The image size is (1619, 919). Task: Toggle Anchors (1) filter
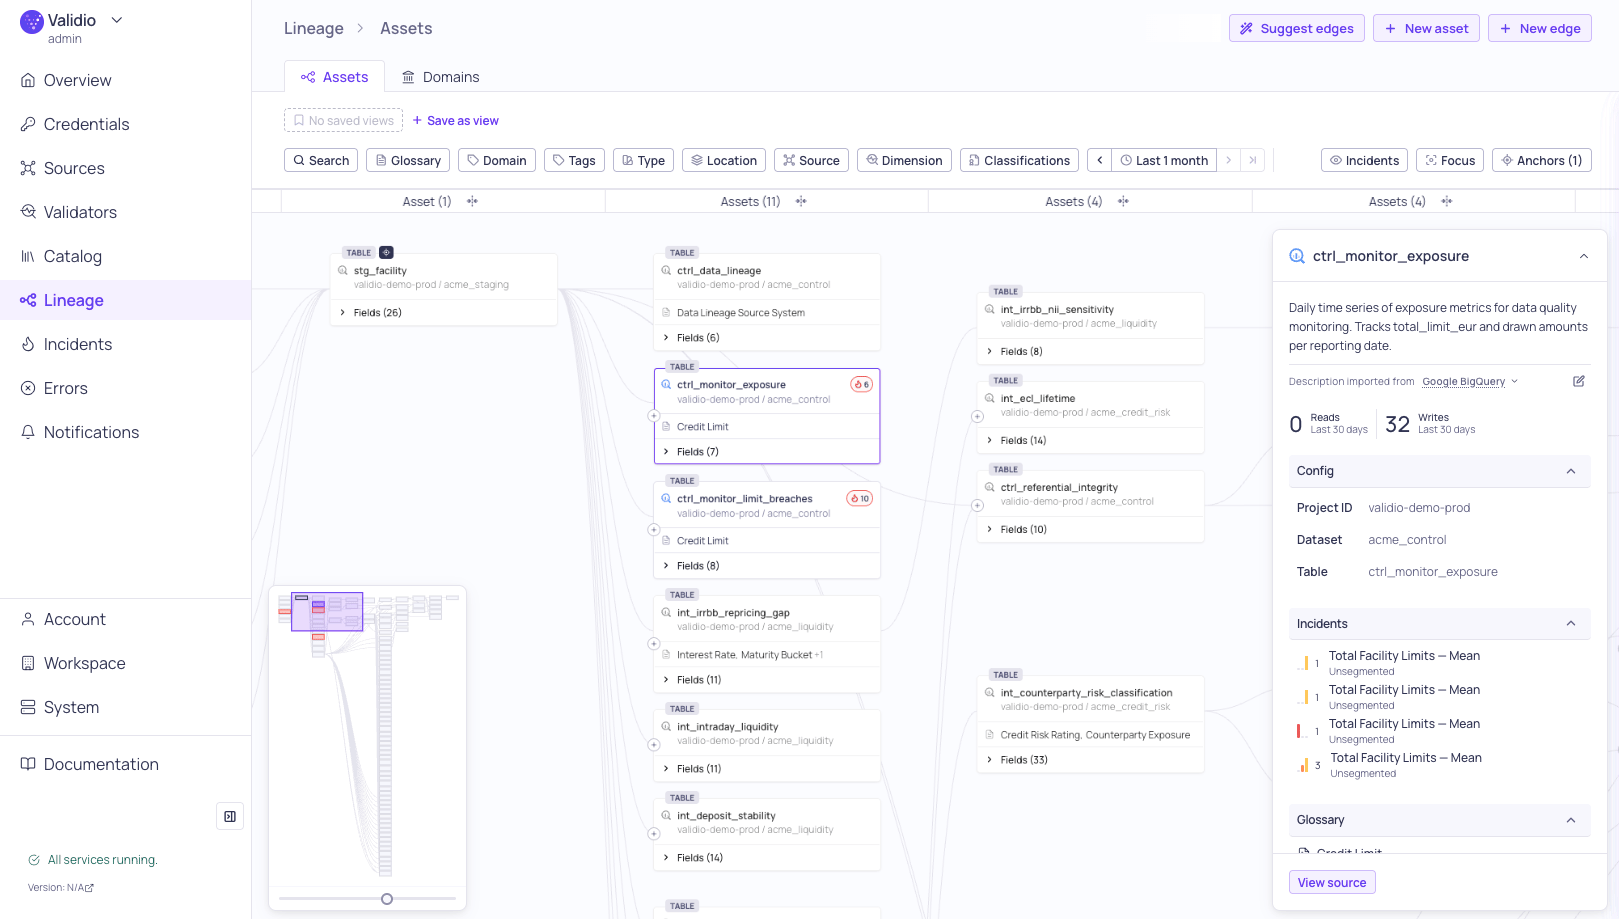tap(1541, 160)
